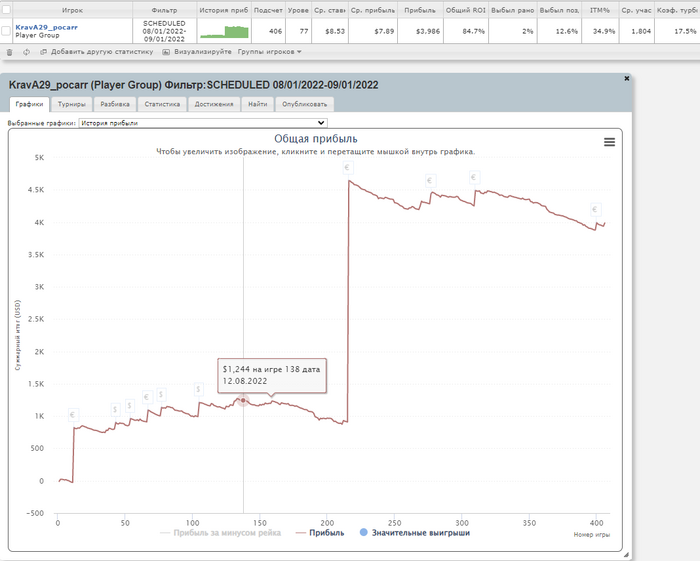Image resolution: width=700 pixels, height=561 pixels.
Task: Click 'Визуализируйте' chart button
Action: coord(197,52)
